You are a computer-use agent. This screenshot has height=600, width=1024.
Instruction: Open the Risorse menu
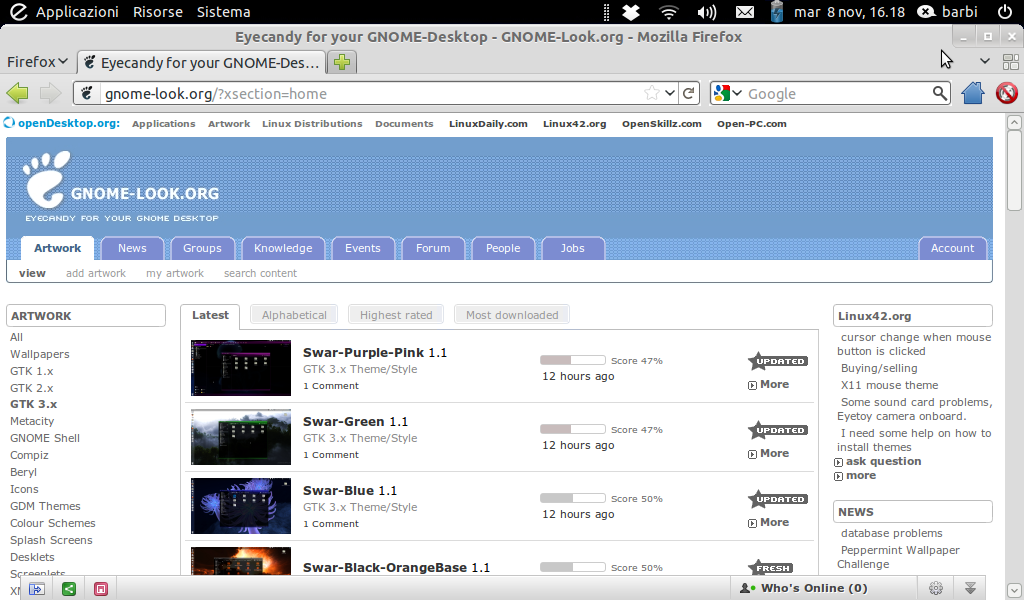click(x=157, y=12)
